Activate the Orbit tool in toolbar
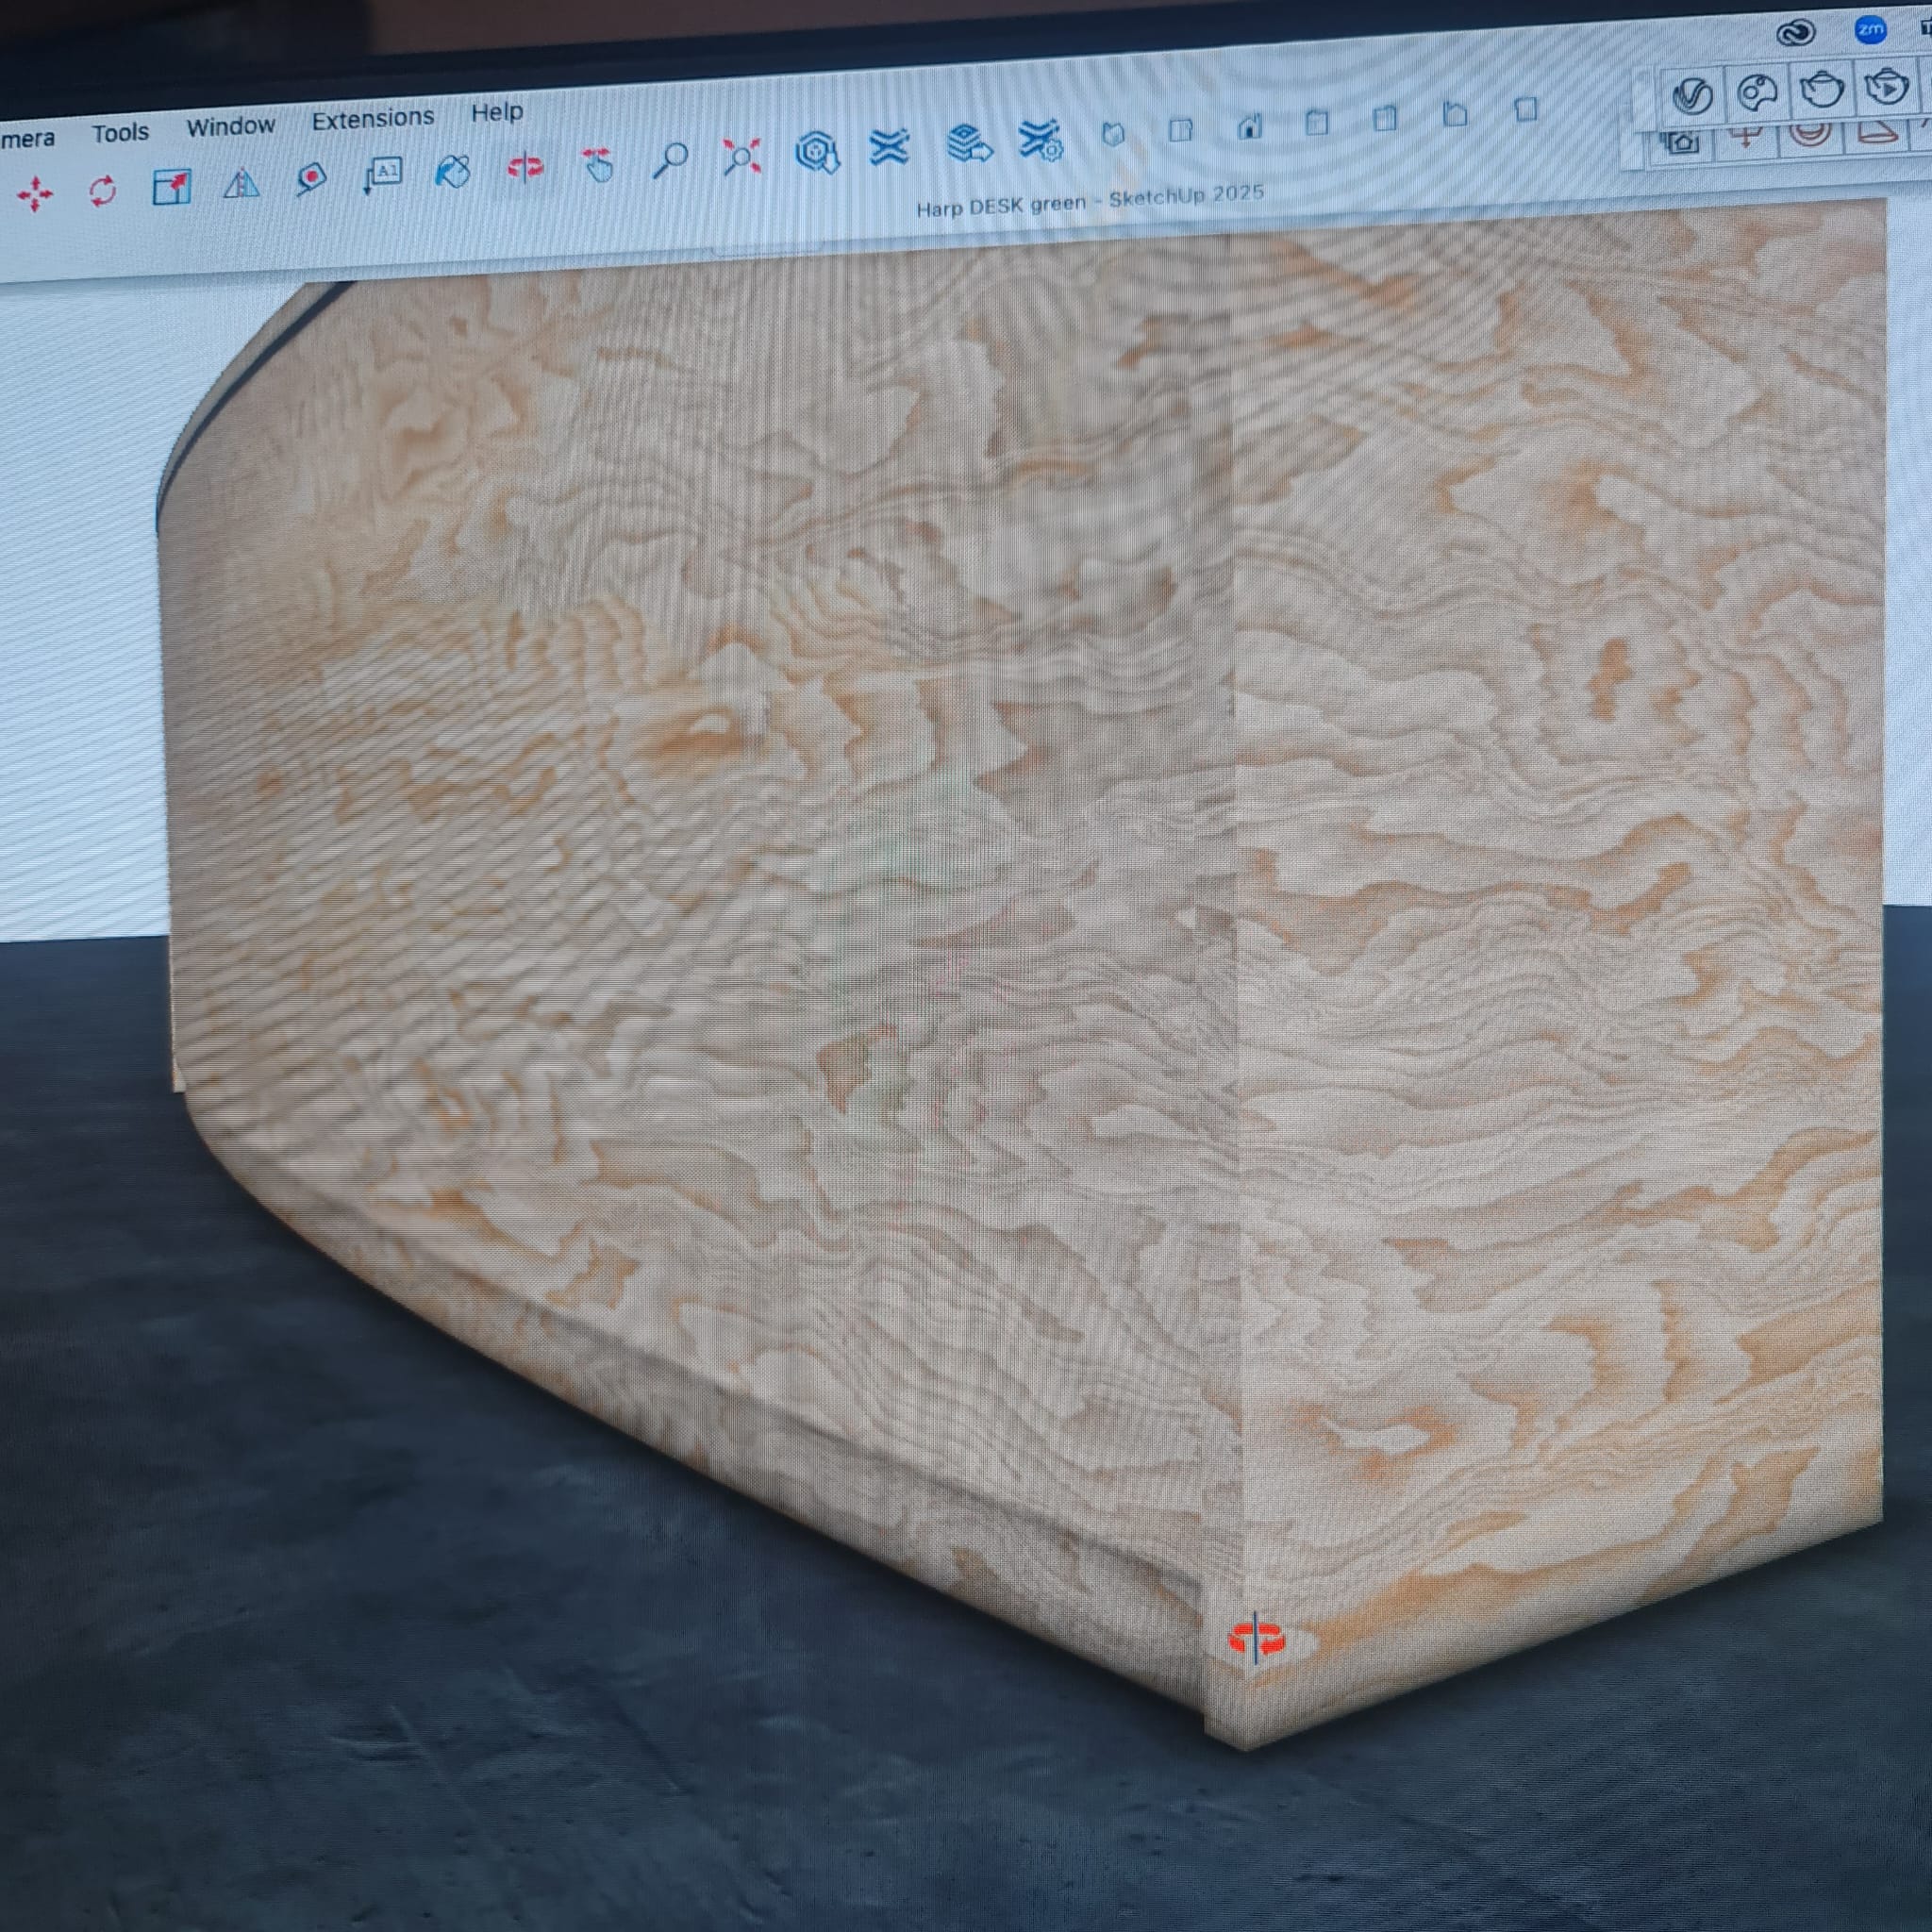Screen dimensions: 1932x1932 525,167
